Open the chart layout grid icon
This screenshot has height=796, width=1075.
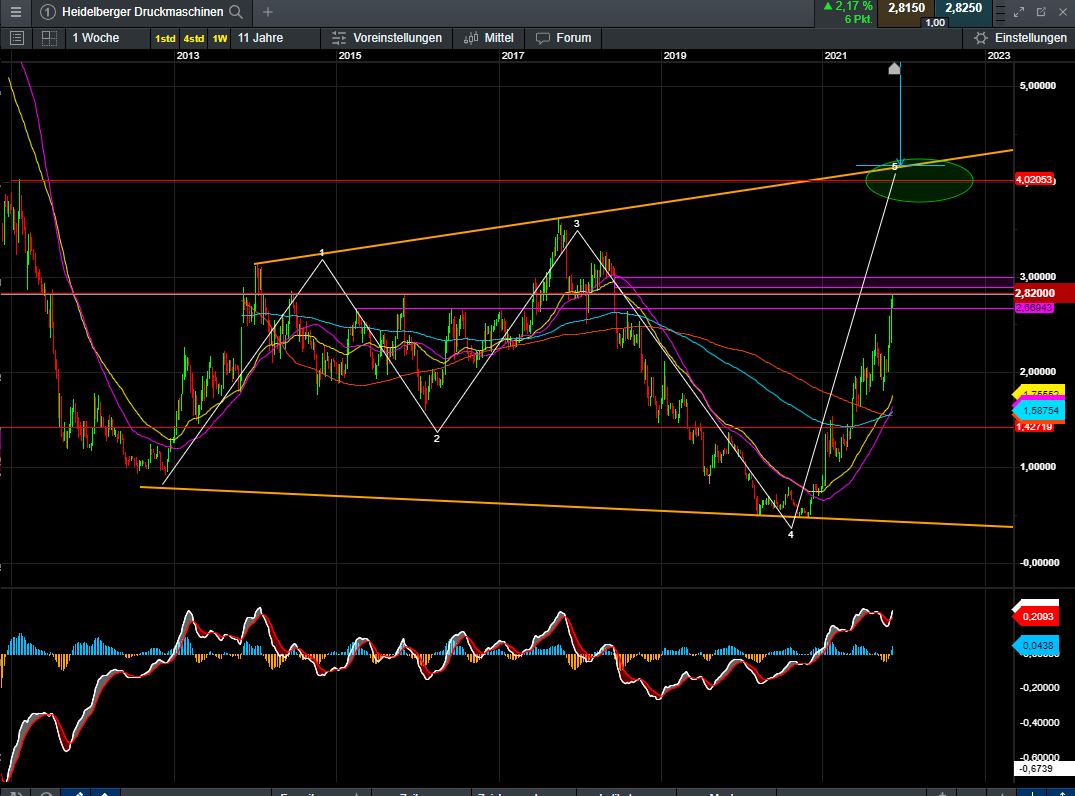click(x=49, y=38)
